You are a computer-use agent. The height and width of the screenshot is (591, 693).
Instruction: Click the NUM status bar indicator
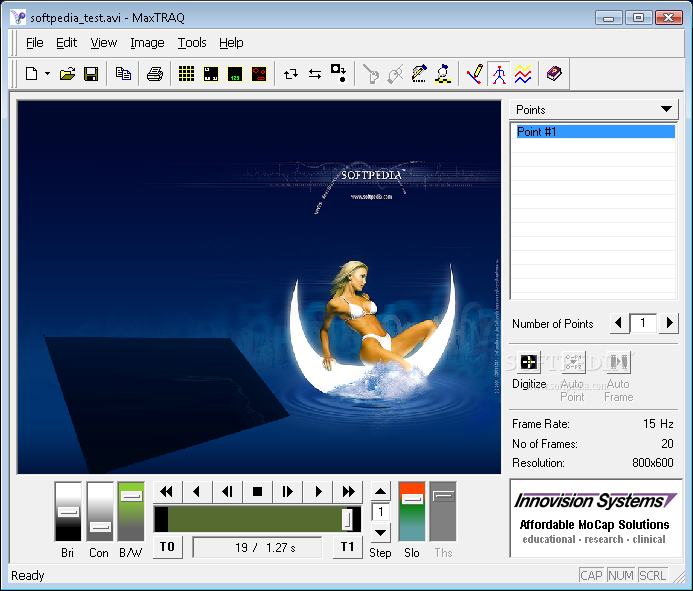621,576
